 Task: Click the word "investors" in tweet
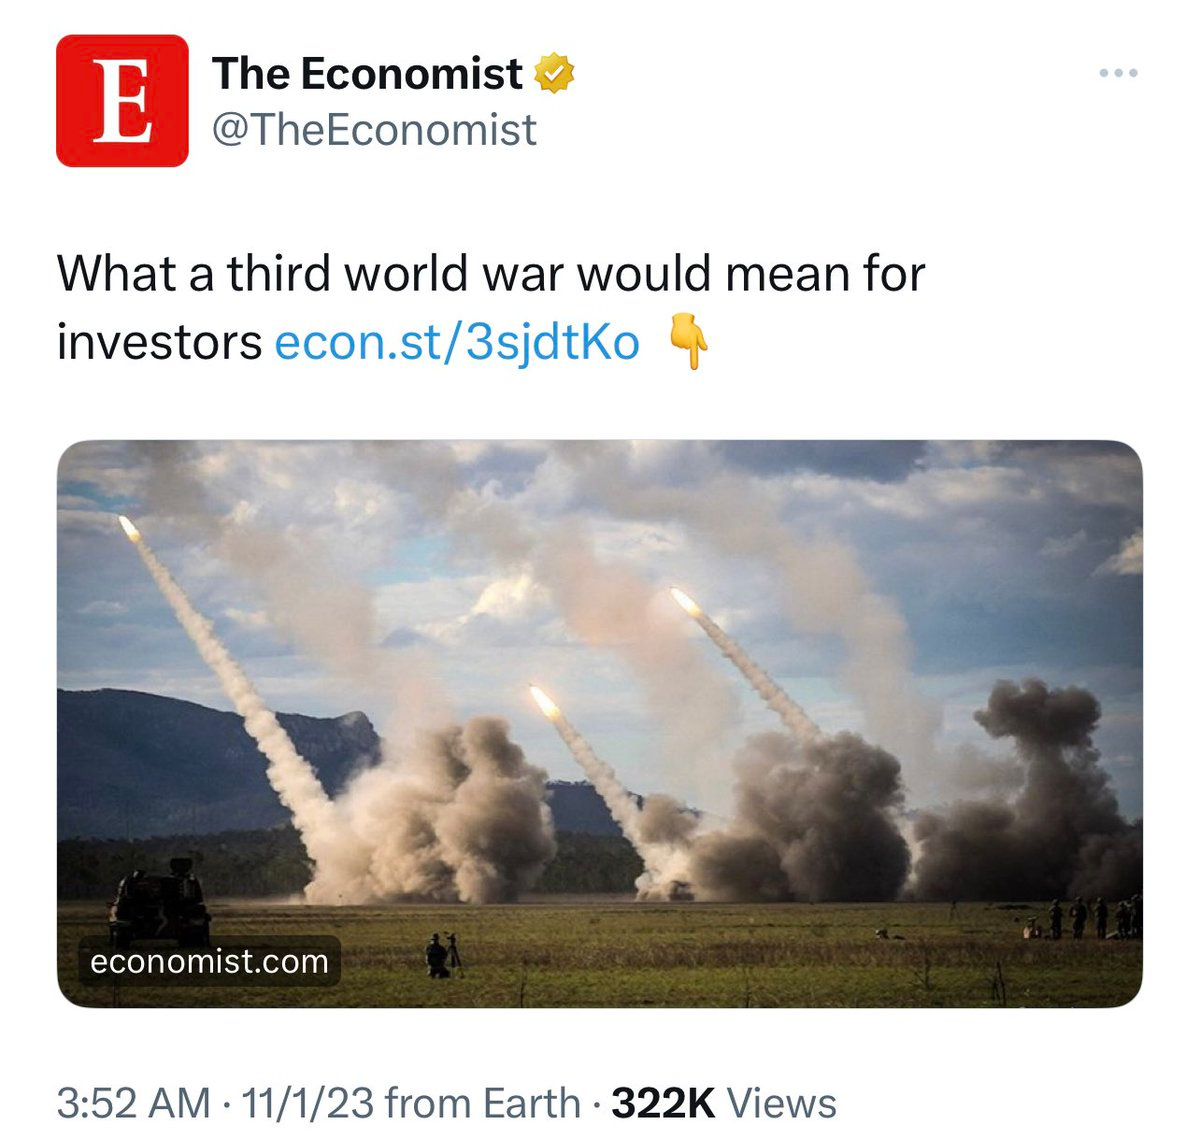(159, 342)
